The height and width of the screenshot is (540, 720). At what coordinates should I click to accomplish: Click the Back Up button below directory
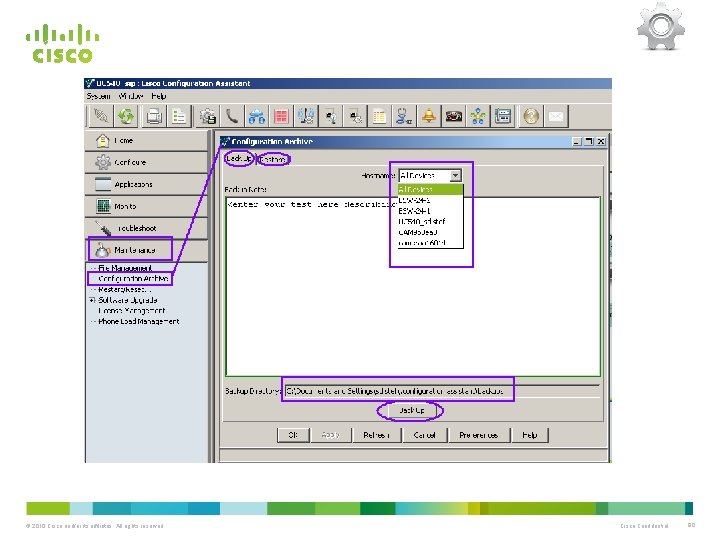411,410
